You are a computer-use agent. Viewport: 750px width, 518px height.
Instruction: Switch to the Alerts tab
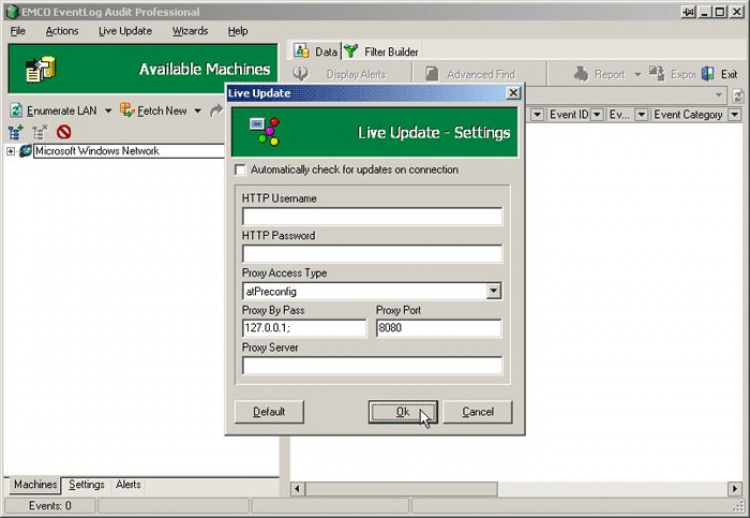pos(128,485)
